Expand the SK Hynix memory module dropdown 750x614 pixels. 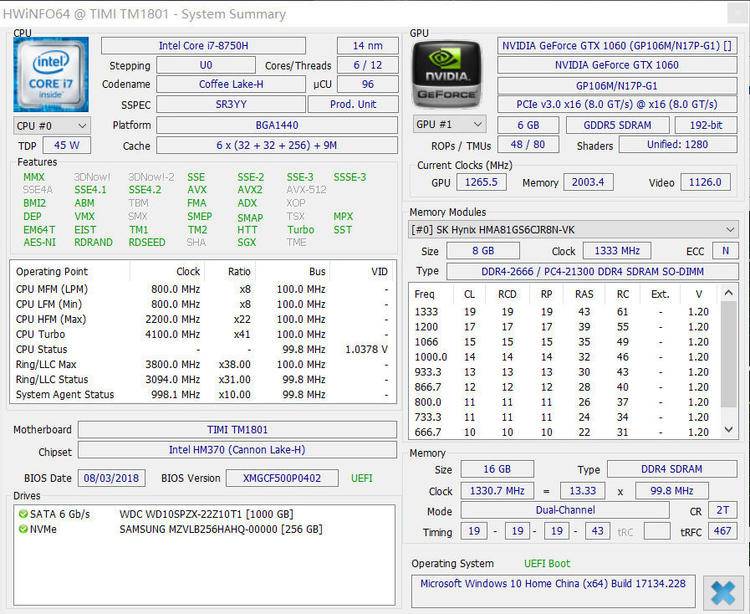pos(573,229)
